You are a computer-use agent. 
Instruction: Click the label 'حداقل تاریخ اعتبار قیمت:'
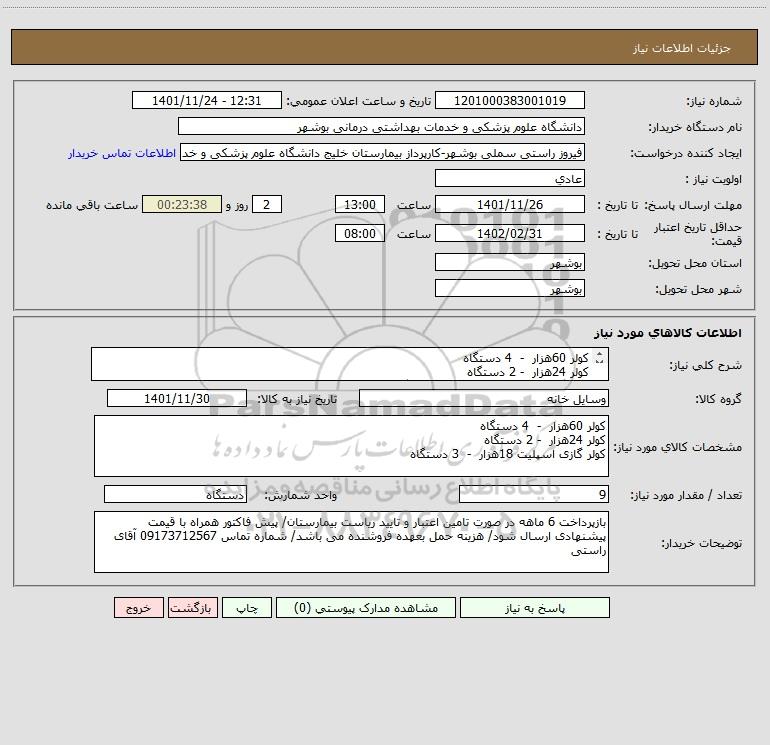tap(698, 234)
